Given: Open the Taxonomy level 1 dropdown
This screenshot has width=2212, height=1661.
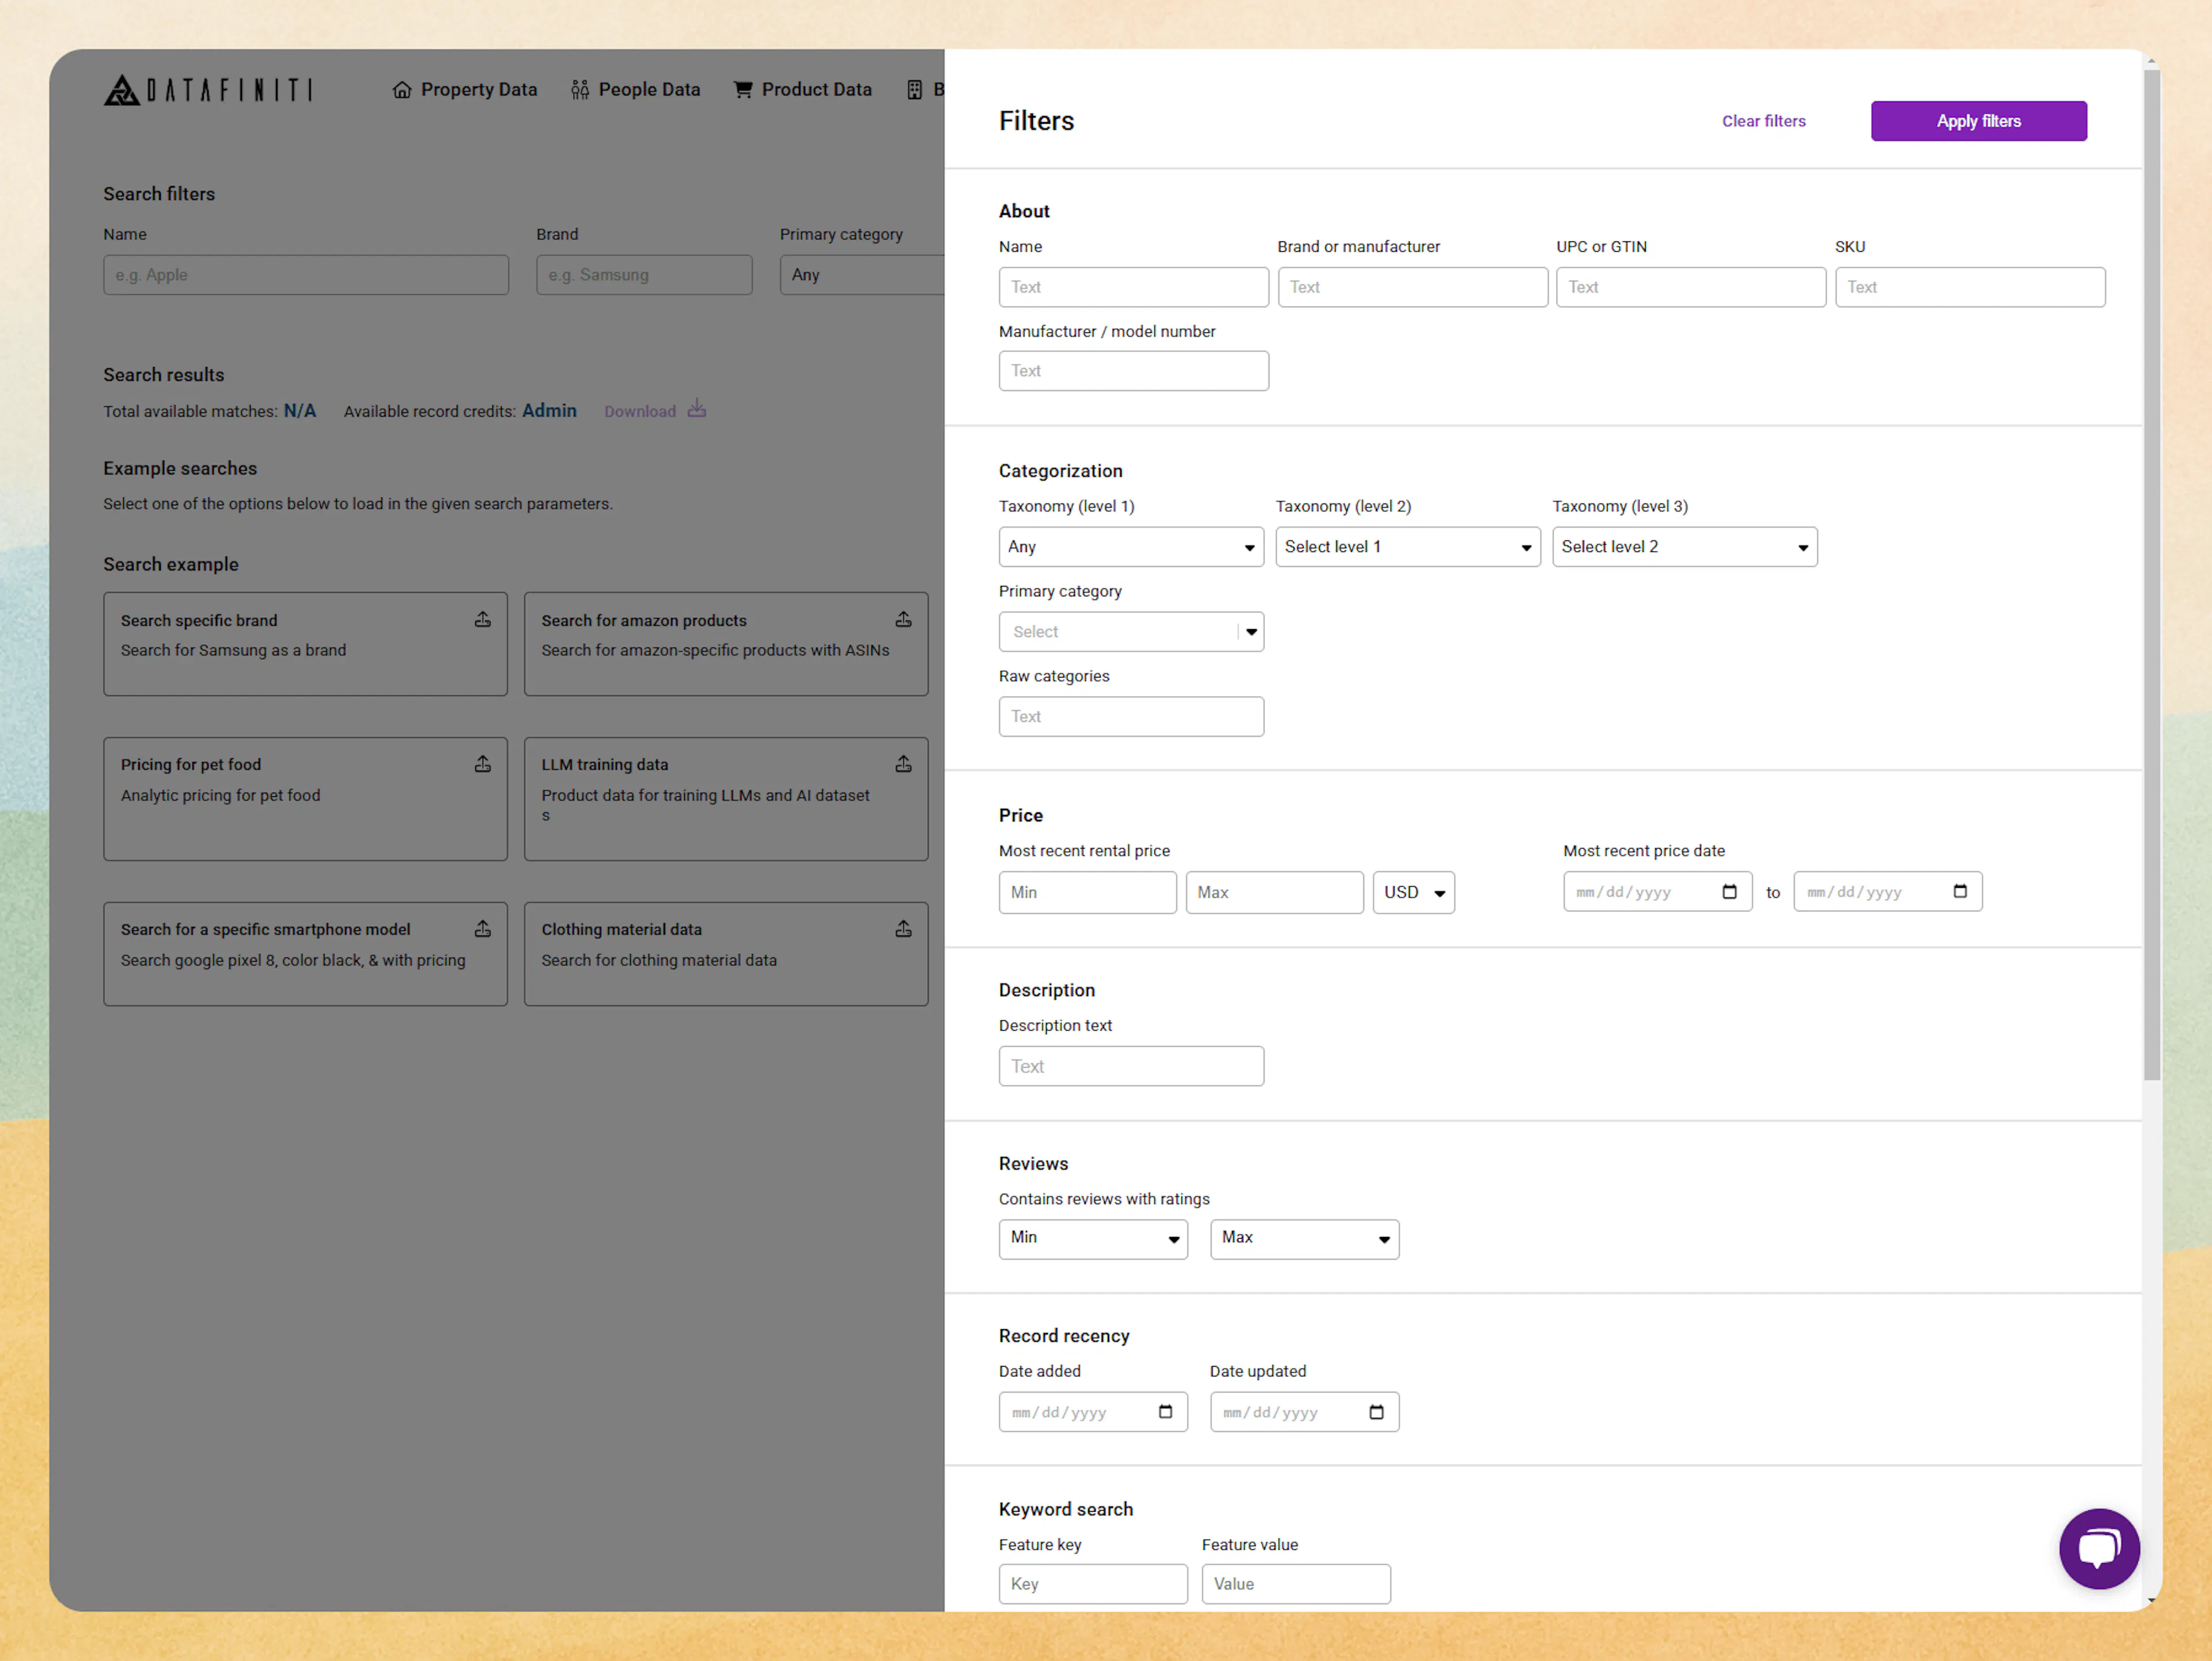Looking at the screenshot, I should pos(1130,546).
